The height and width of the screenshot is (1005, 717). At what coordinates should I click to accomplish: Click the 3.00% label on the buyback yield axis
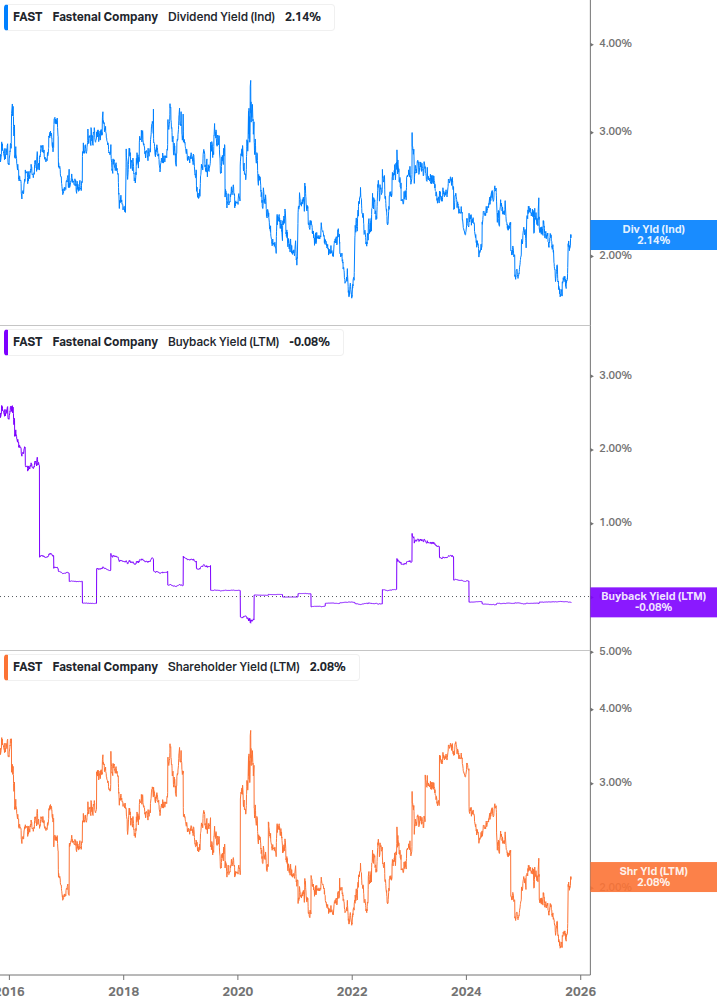615,376
